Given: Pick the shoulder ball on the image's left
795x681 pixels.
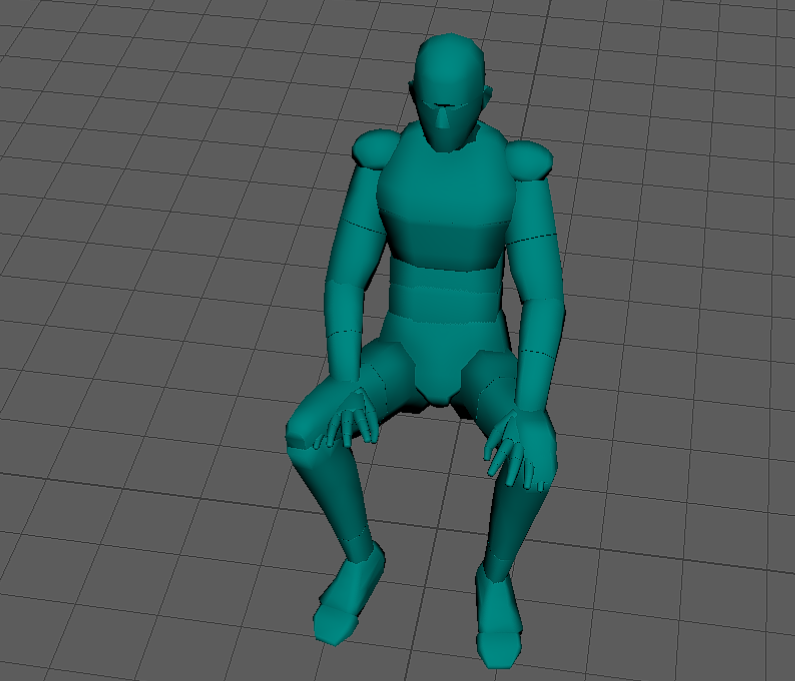Looking at the screenshot, I should (x=375, y=147).
